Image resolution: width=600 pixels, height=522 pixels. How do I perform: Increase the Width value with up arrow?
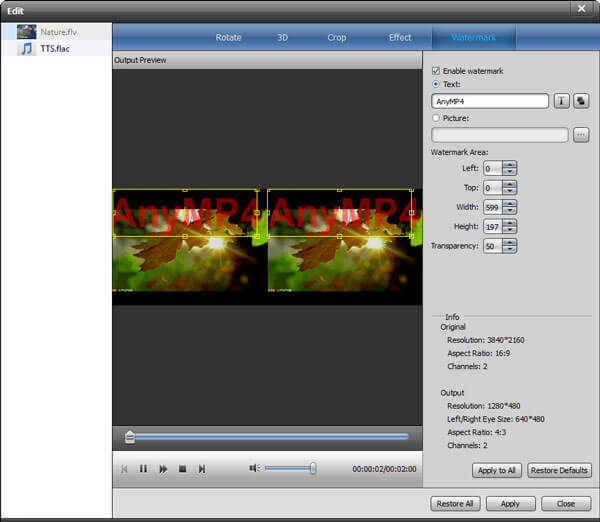[509, 204]
